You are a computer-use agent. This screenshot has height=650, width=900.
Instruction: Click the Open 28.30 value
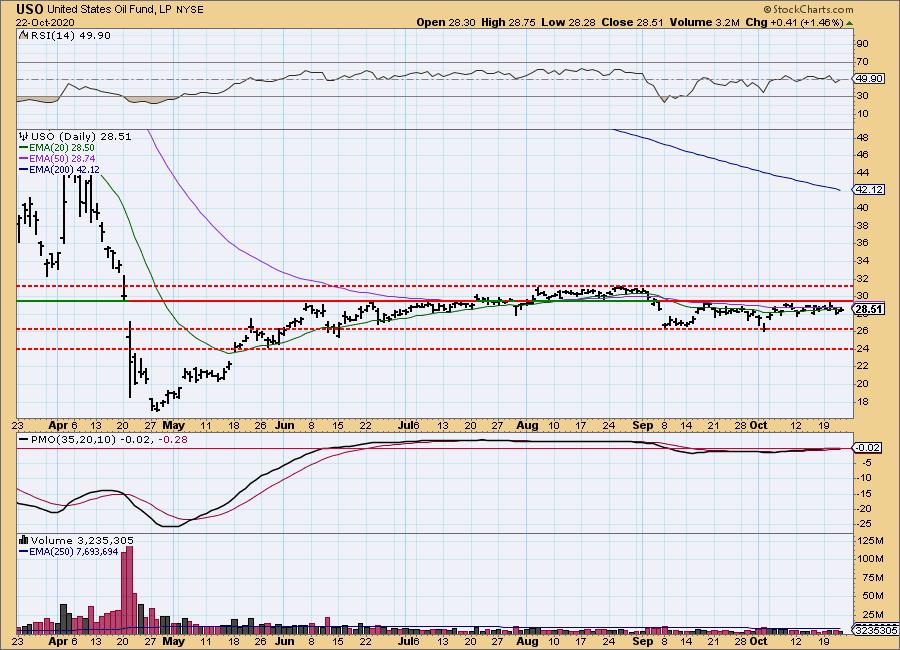[446, 22]
